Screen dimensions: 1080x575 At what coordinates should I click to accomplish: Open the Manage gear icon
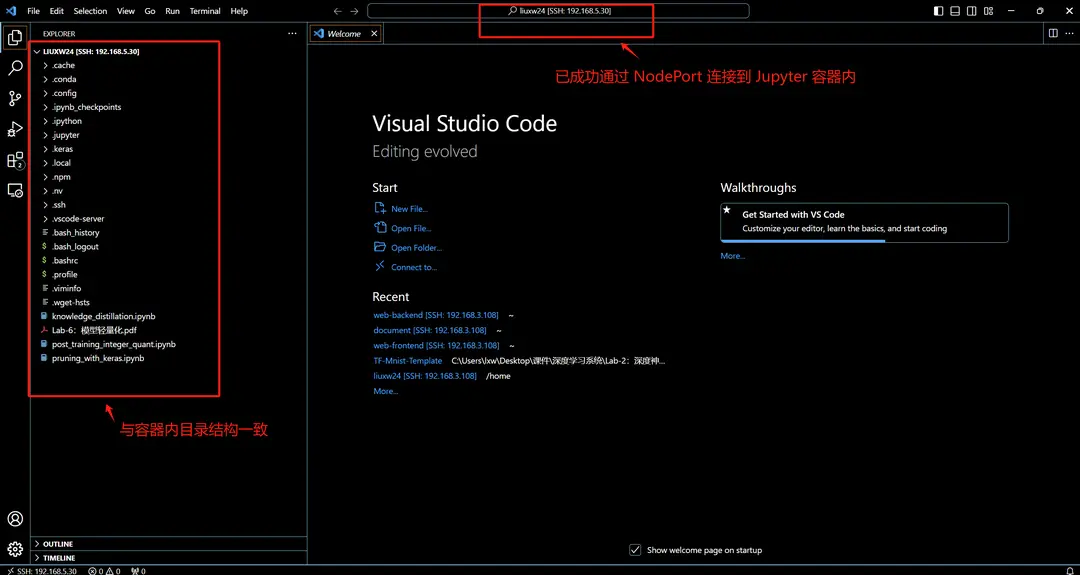[x=14, y=550]
